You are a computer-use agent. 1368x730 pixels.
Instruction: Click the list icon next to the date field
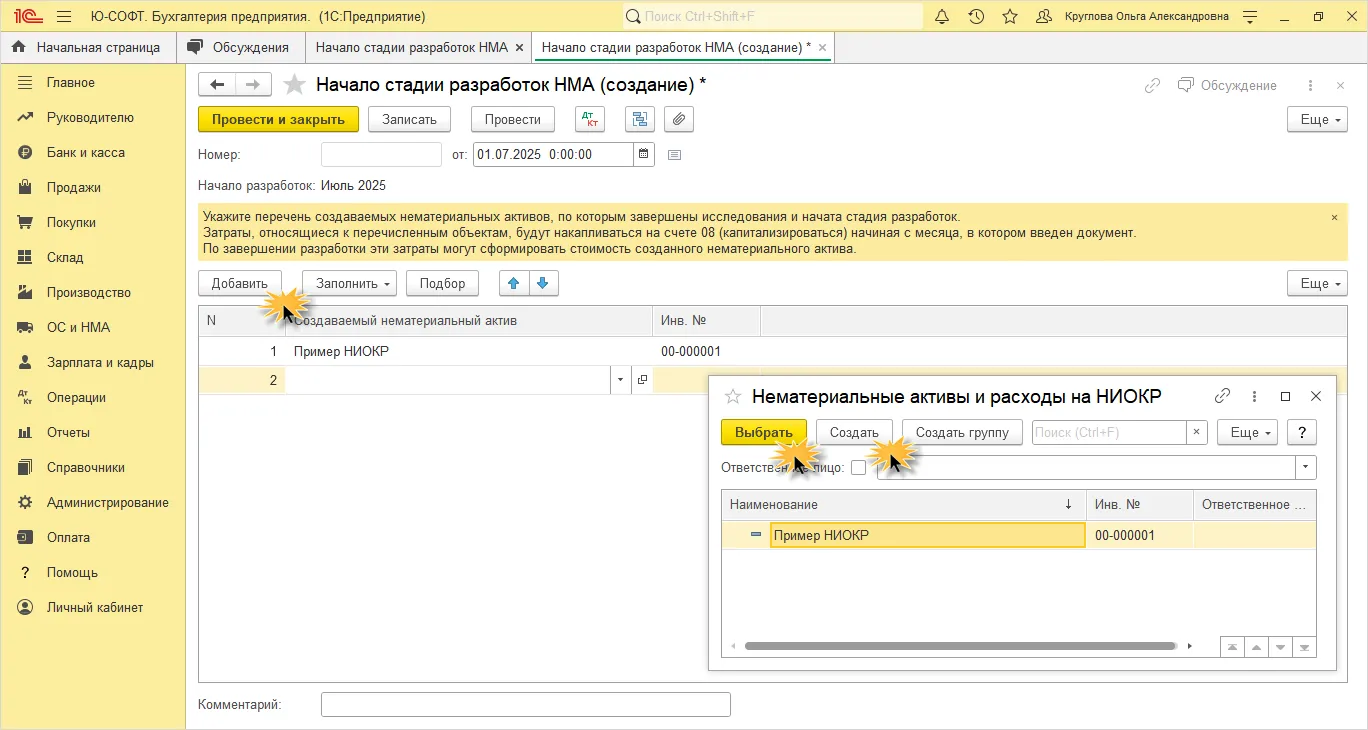point(674,155)
